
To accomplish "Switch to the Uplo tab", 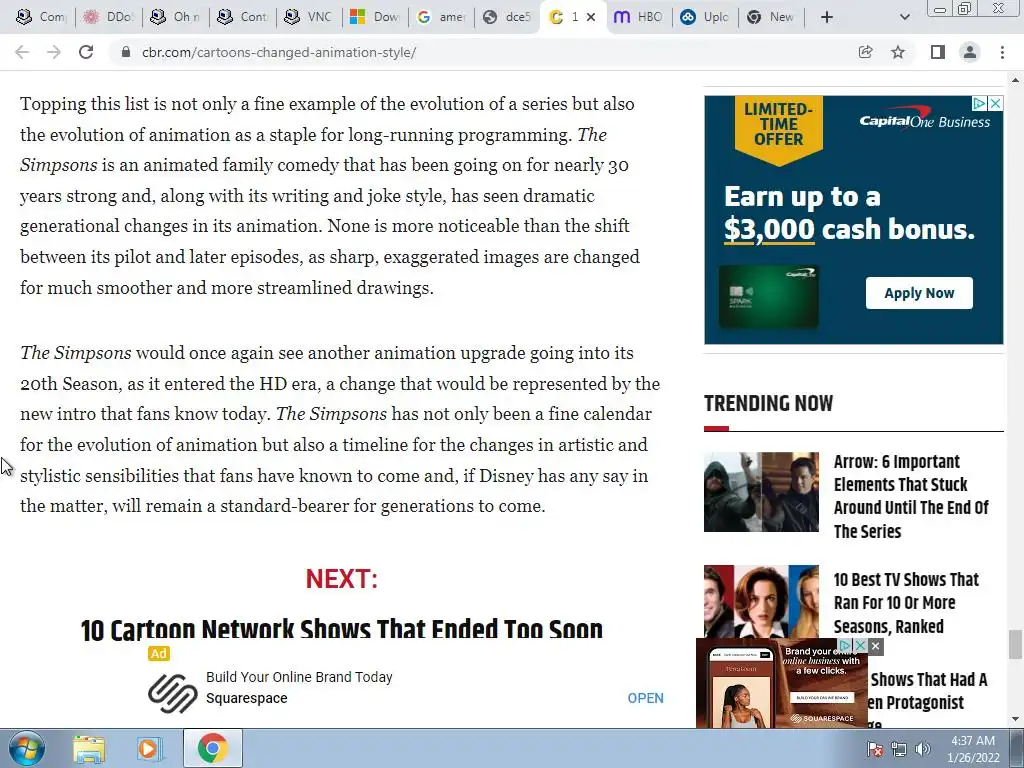I will tap(704, 17).
